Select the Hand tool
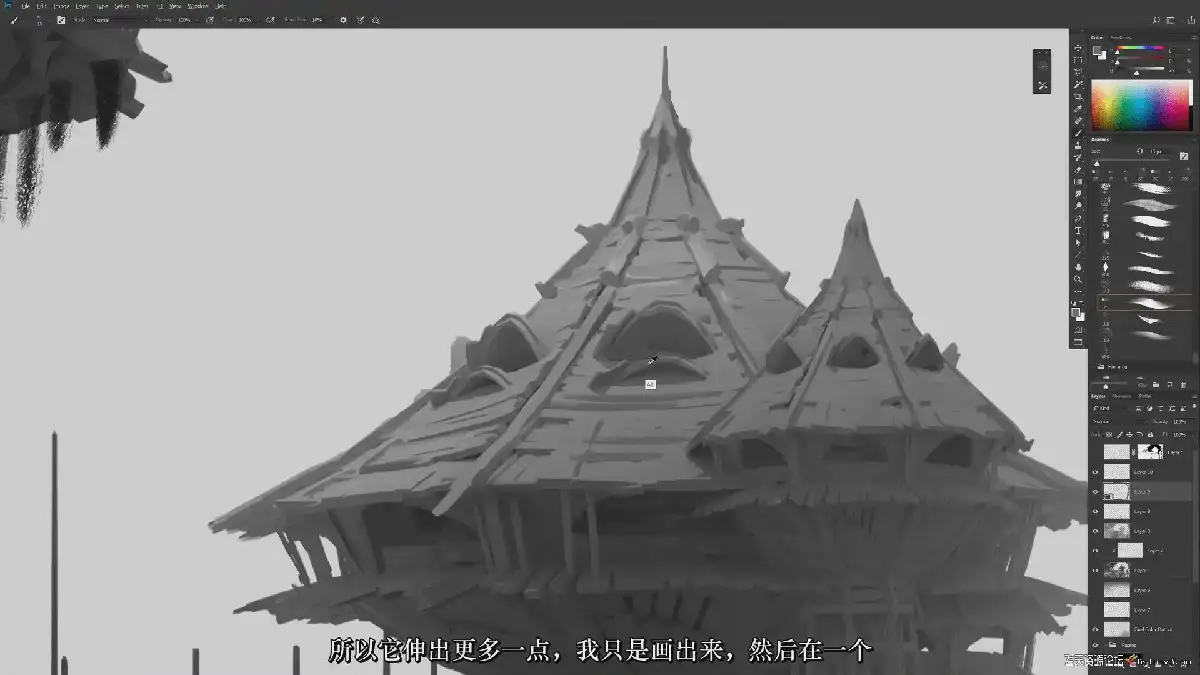The height and width of the screenshot is (675, 1200). tap(1078, 267)
